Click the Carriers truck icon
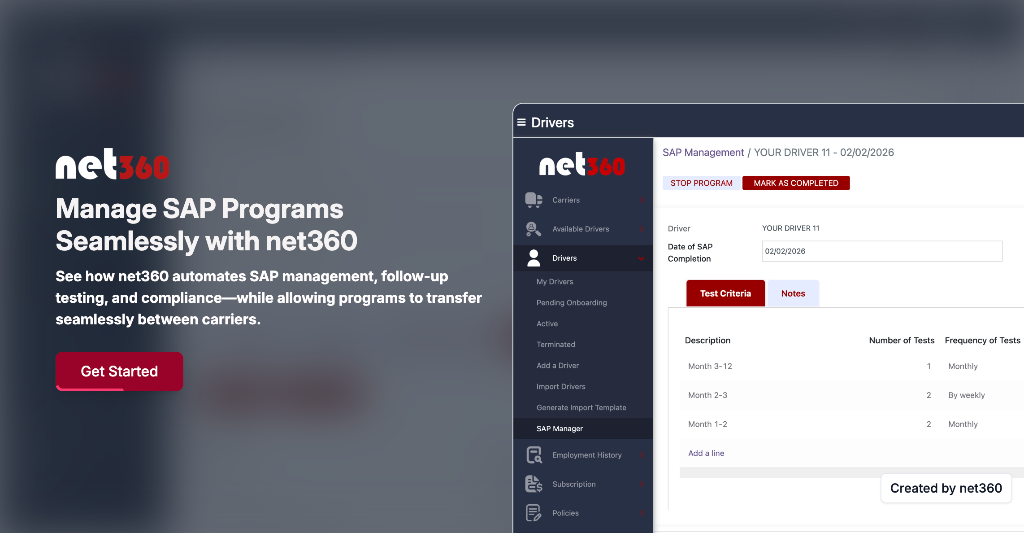 534,200
